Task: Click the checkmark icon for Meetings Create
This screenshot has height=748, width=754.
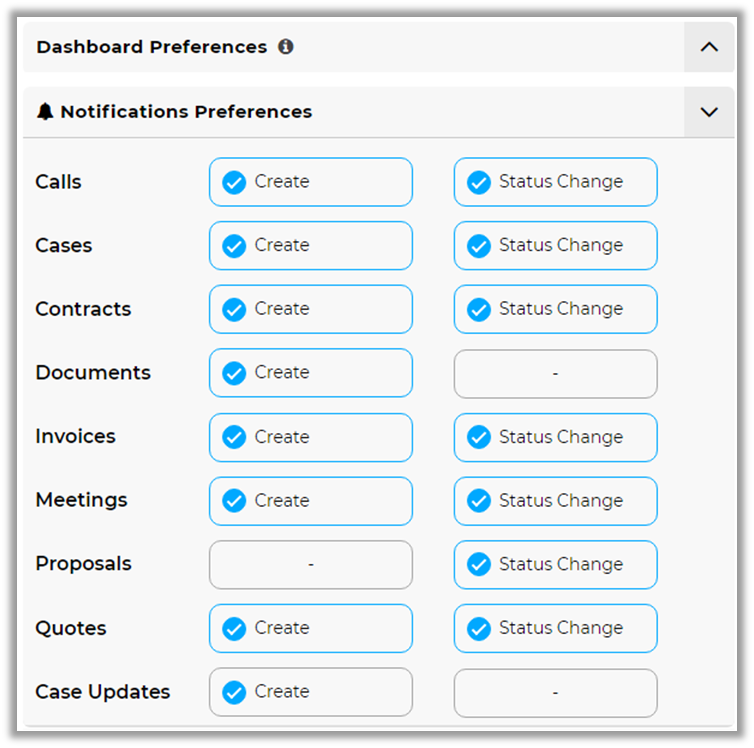Action: coord(234,501)
